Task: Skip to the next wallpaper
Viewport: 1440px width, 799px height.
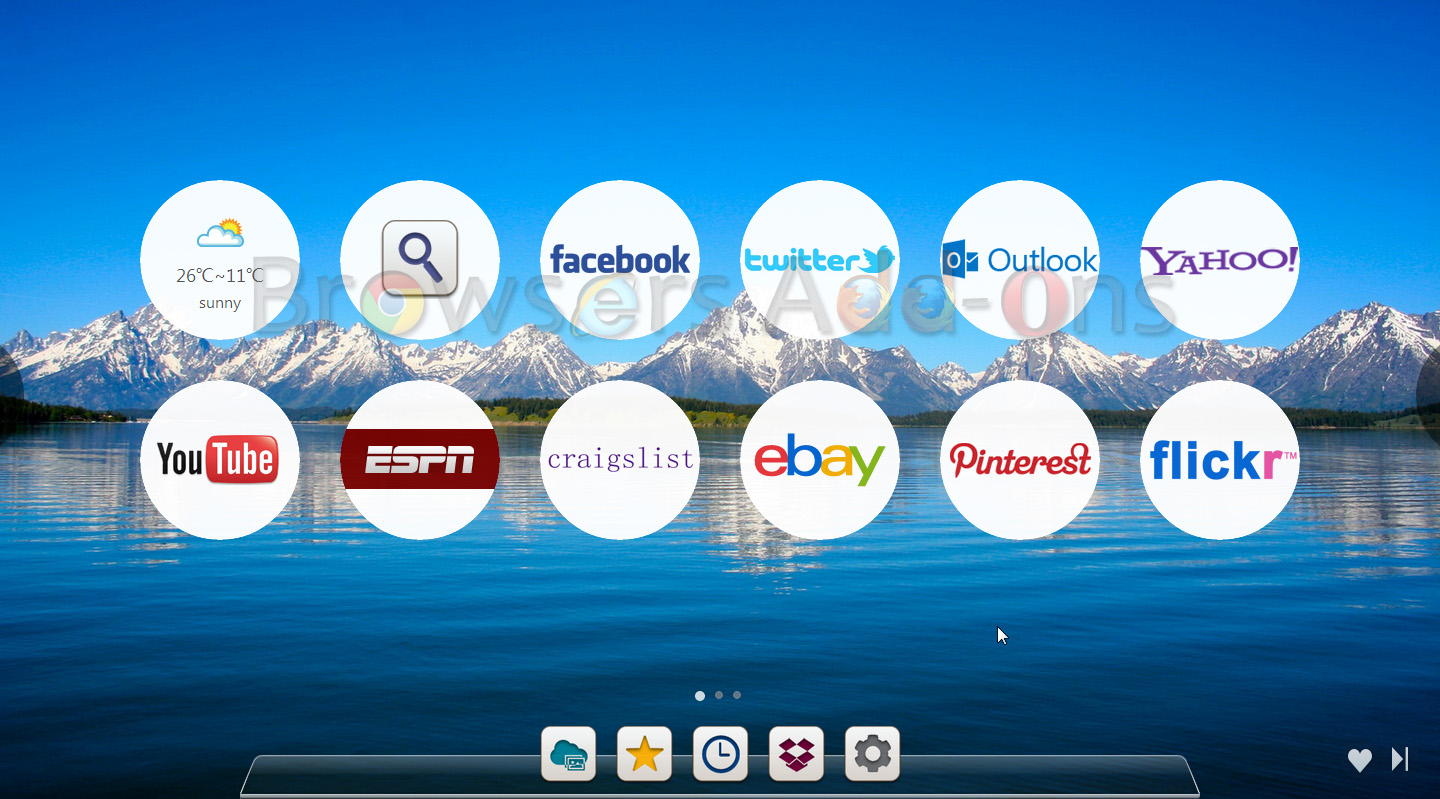Action: pyautogui.click(x=1399, y=760)
